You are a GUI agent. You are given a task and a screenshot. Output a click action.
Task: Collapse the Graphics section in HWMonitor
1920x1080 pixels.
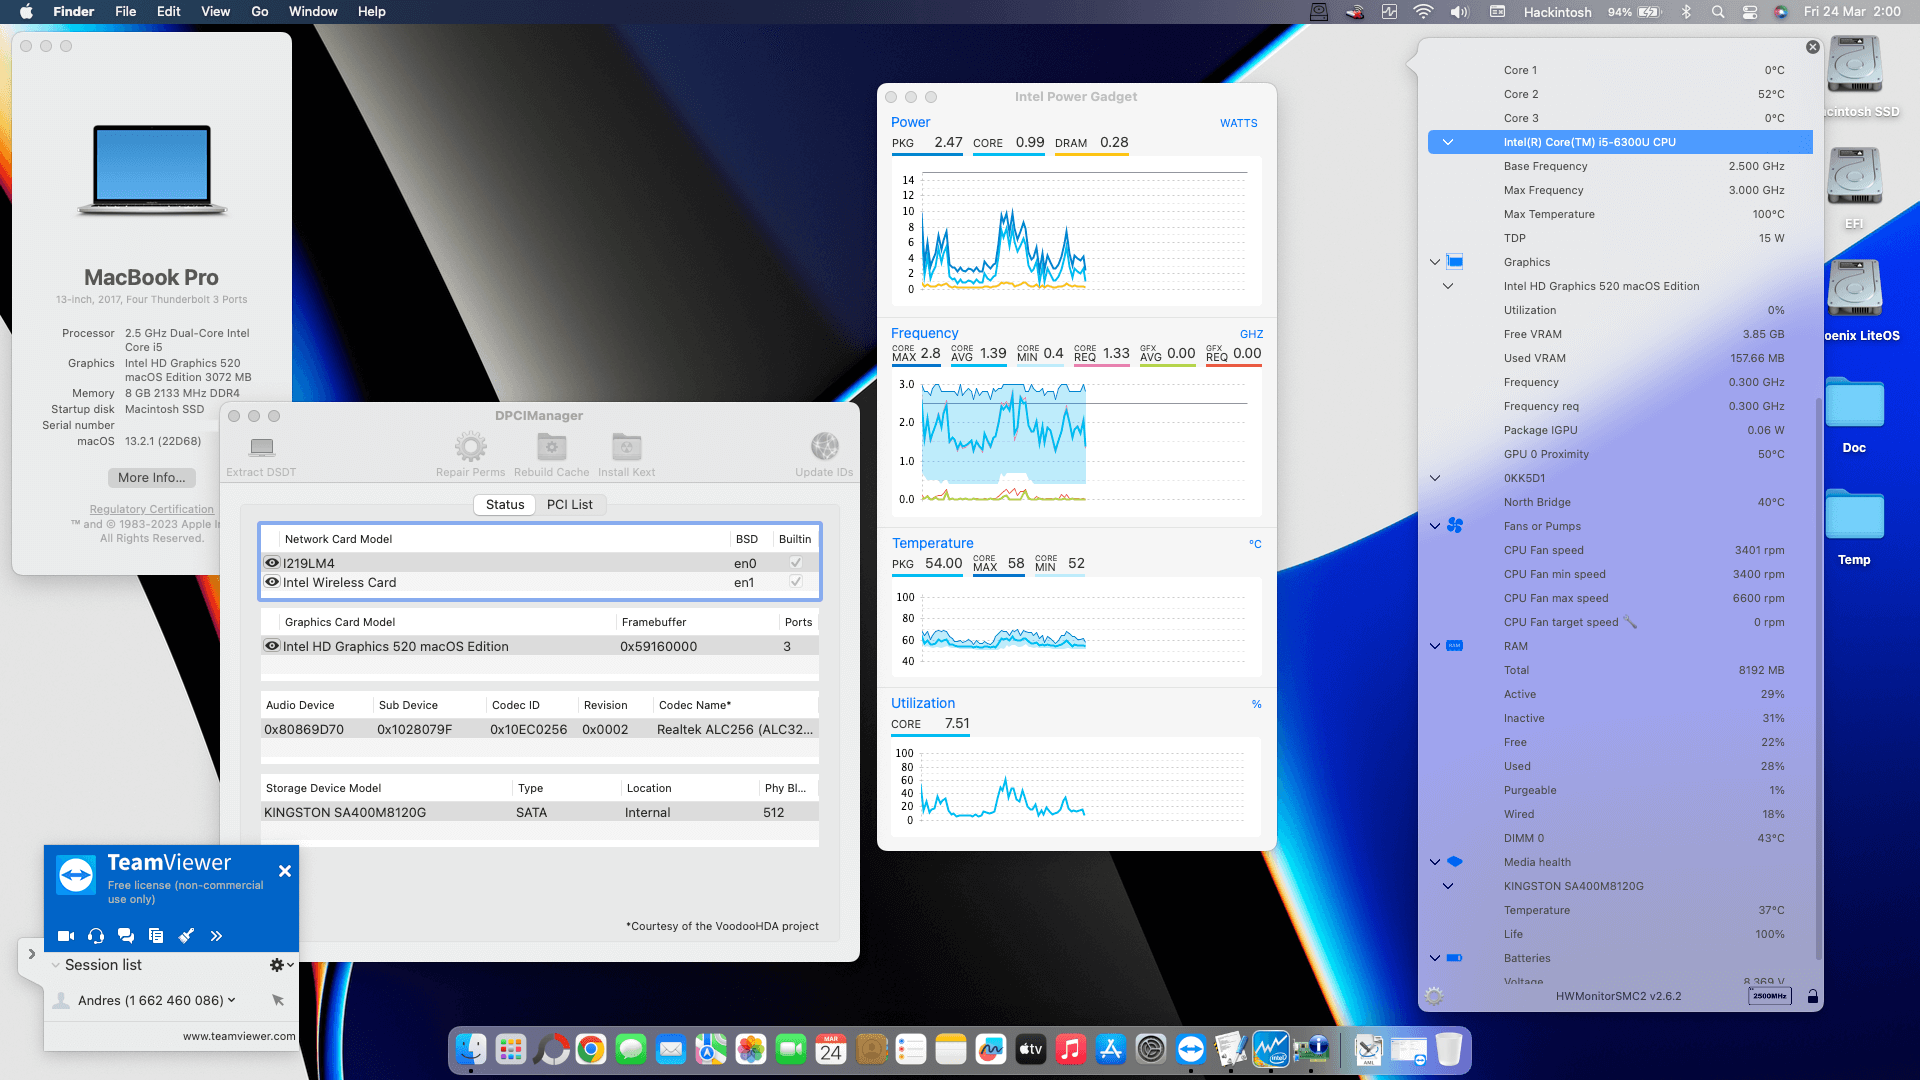point(1435,262)
